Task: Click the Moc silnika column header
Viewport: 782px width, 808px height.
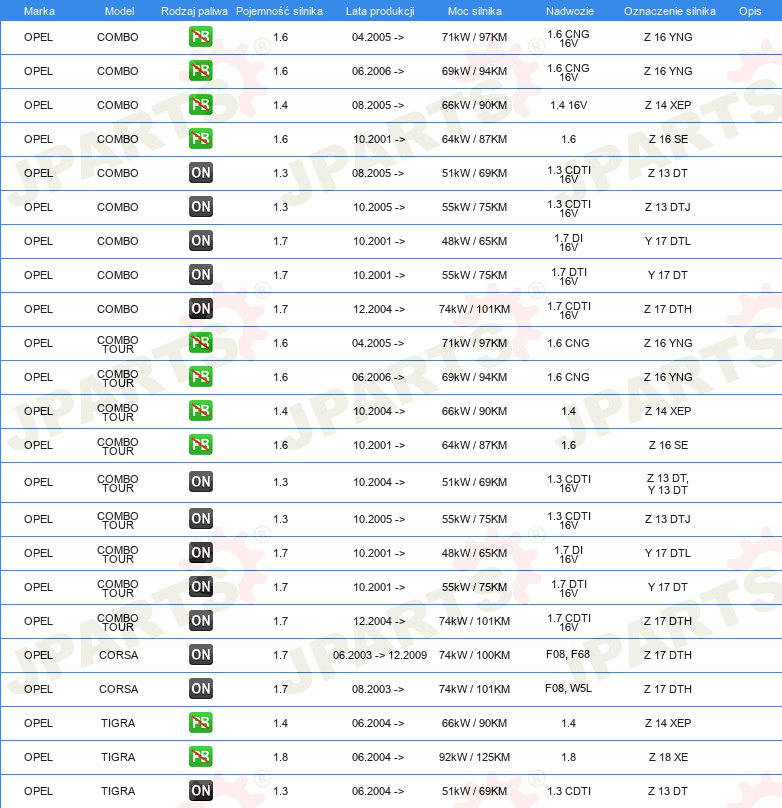Action: pyautogui.click(x=474, y=11)
